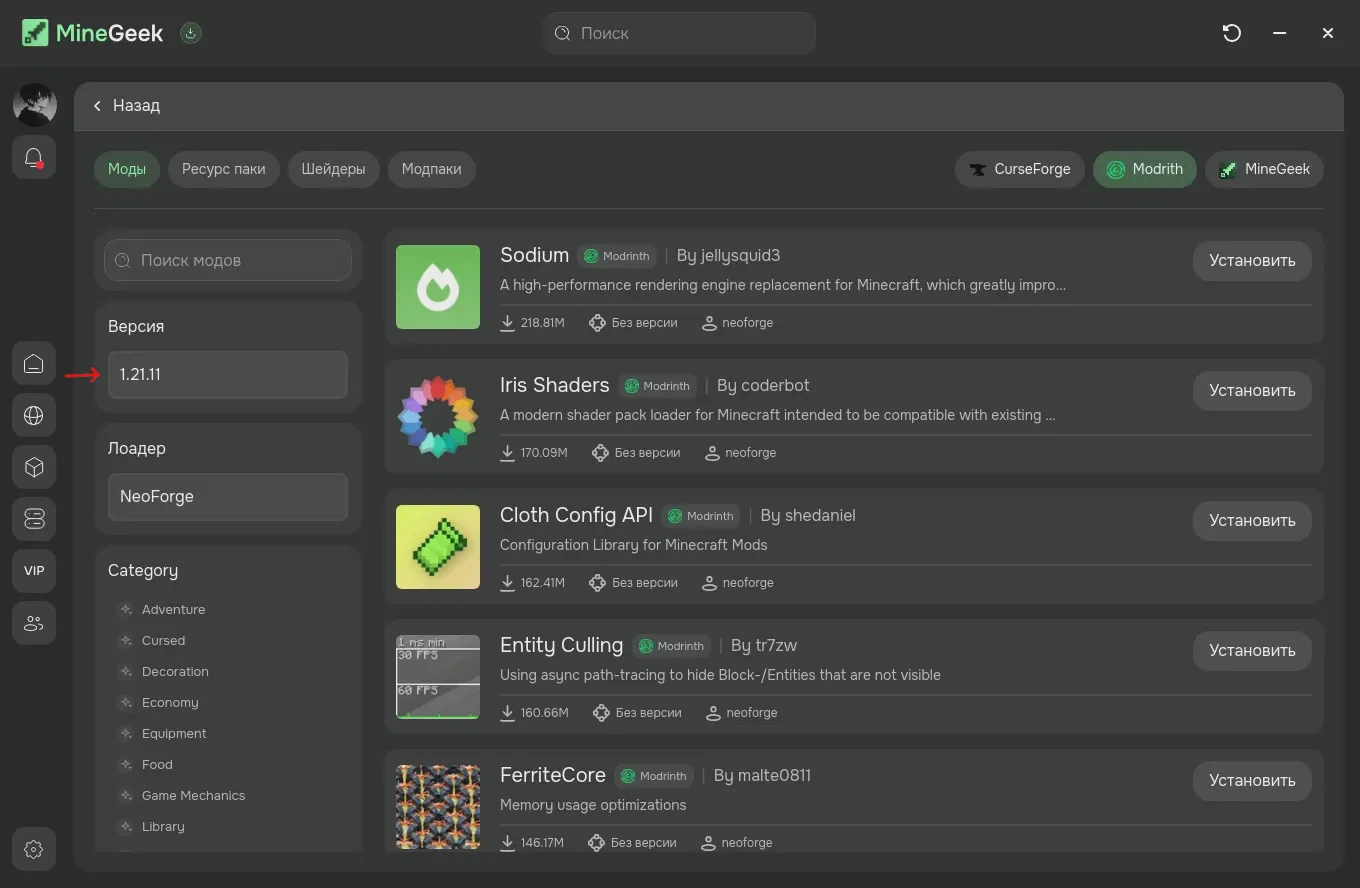Viewport: 1360px width, 888px height.
Task: Click the Cursed category icon
Action: coord(125,640)
